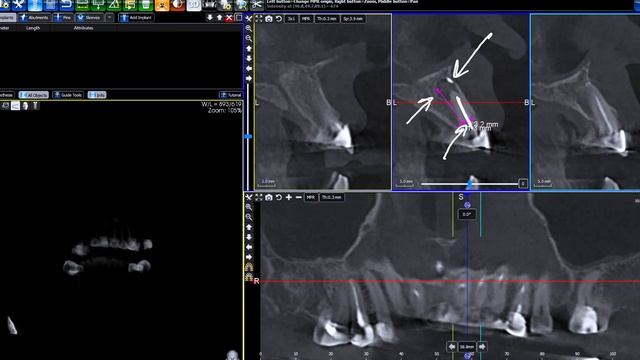Open the cross-section view settings wrench icon
640x360 pixels.
[x=249, y=19]
